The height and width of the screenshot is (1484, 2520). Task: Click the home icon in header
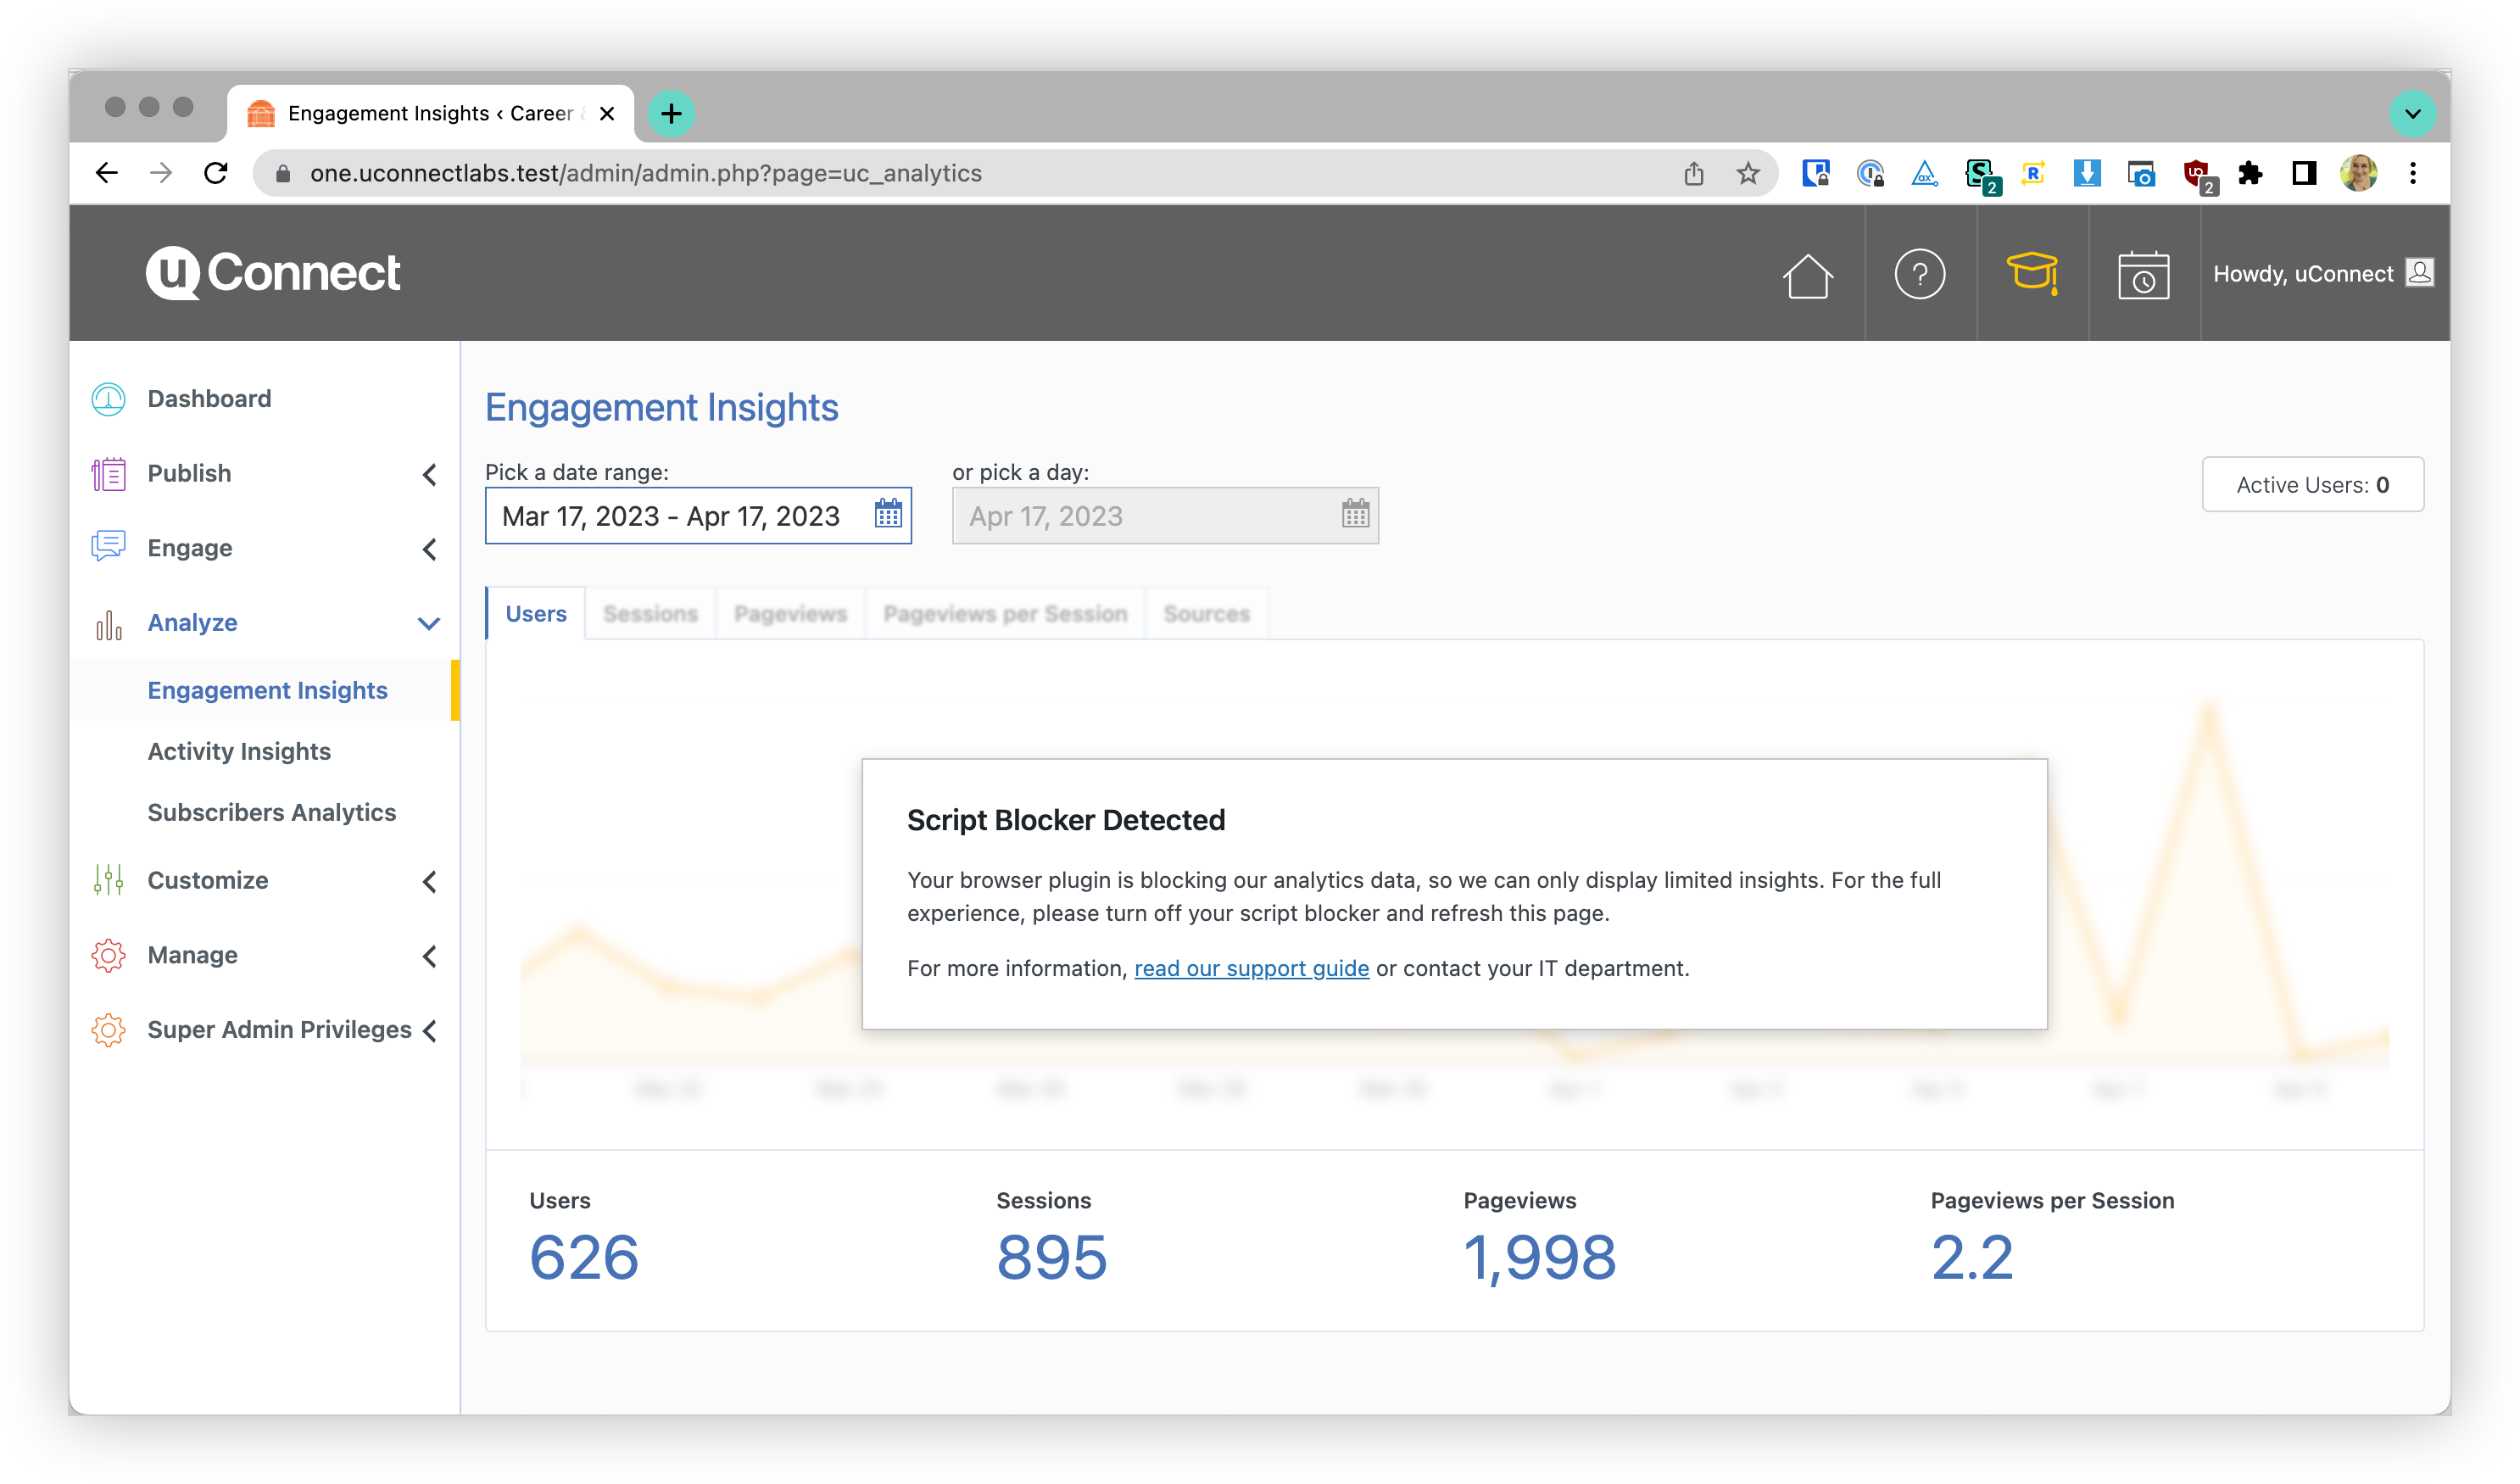click(x=1807, y=275)
